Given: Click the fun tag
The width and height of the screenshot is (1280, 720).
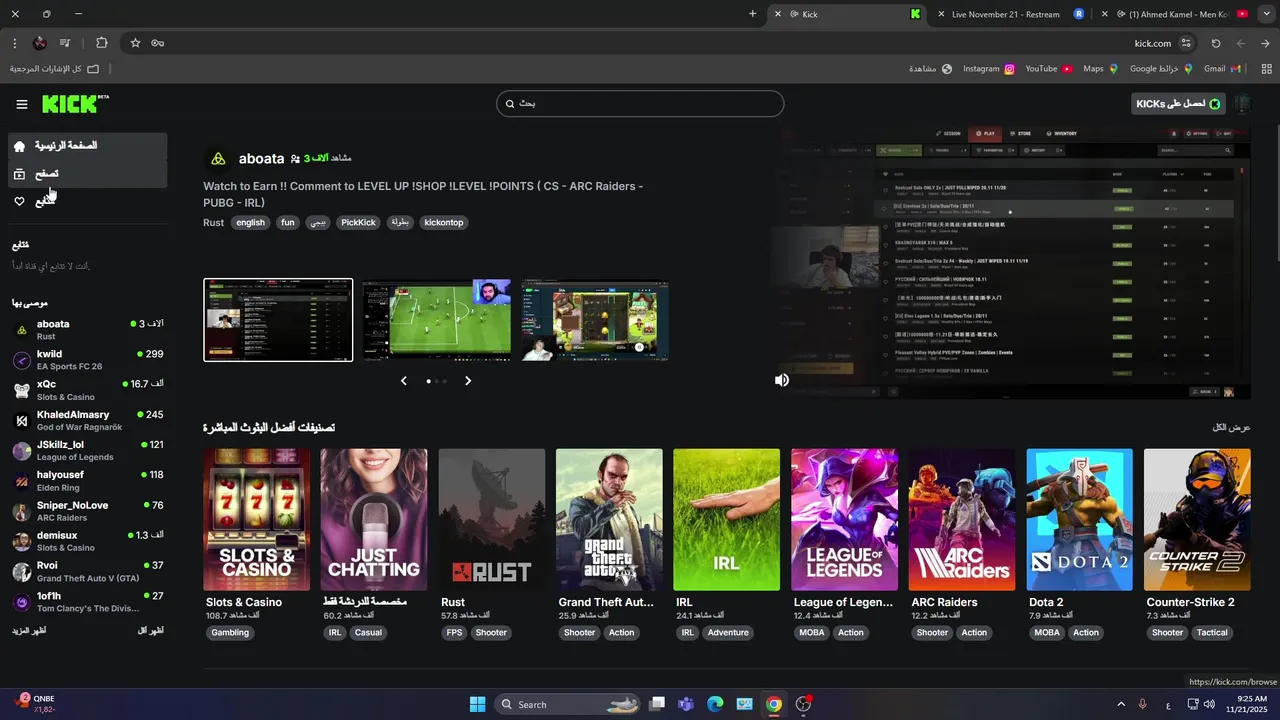Looking at the screenshot, I should pyautogui.click(x=288, y=223).
